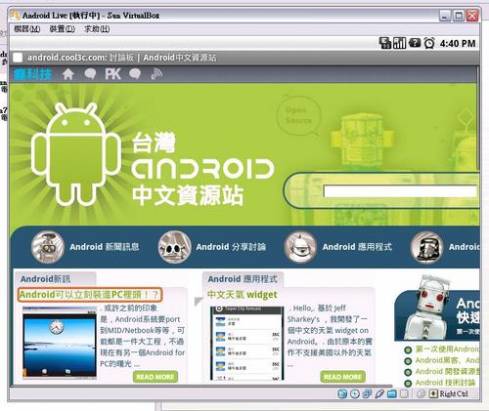Open the first Android category in the blue bar
The height and width of the screenshot is (411, 489).
[85, 247]
